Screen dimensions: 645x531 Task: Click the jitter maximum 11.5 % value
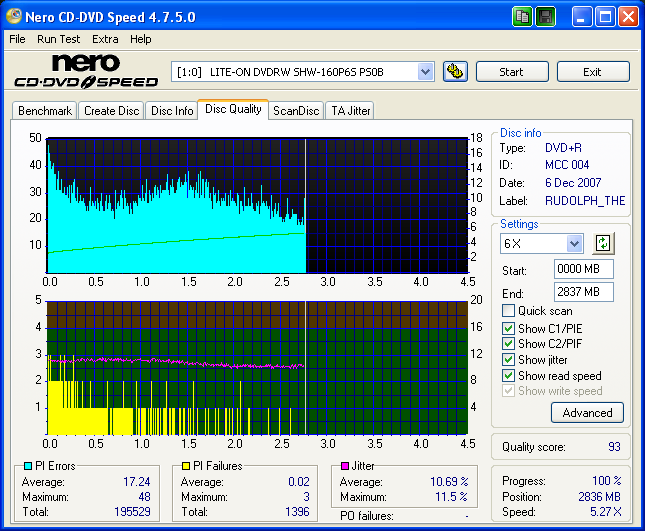pos(451,497)
